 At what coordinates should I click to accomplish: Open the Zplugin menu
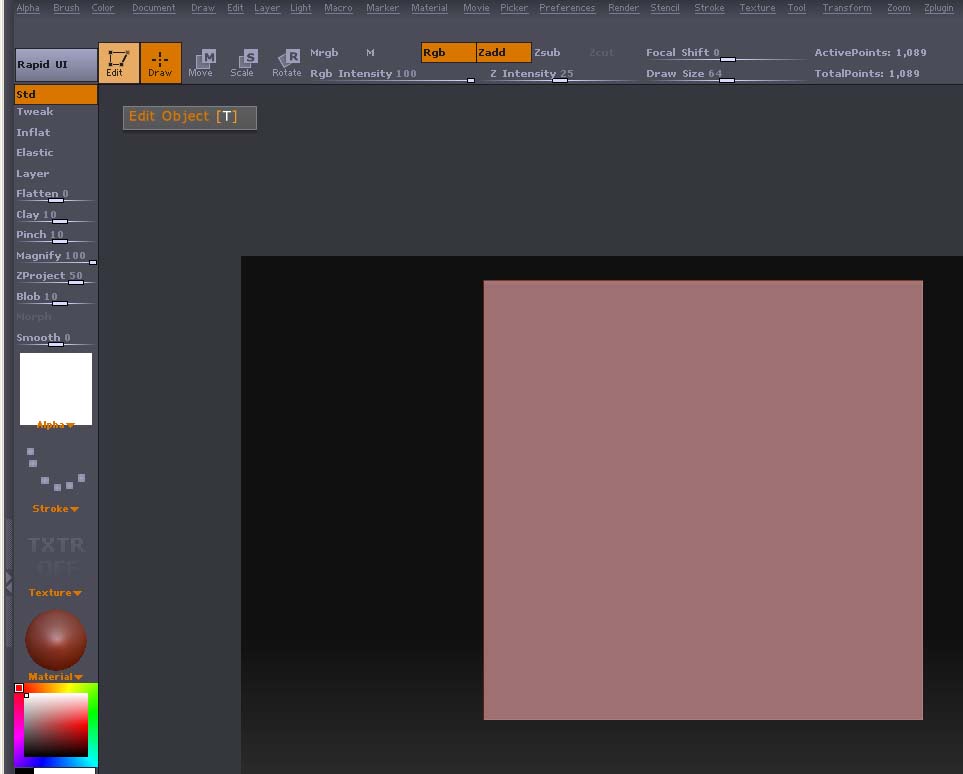939,8
